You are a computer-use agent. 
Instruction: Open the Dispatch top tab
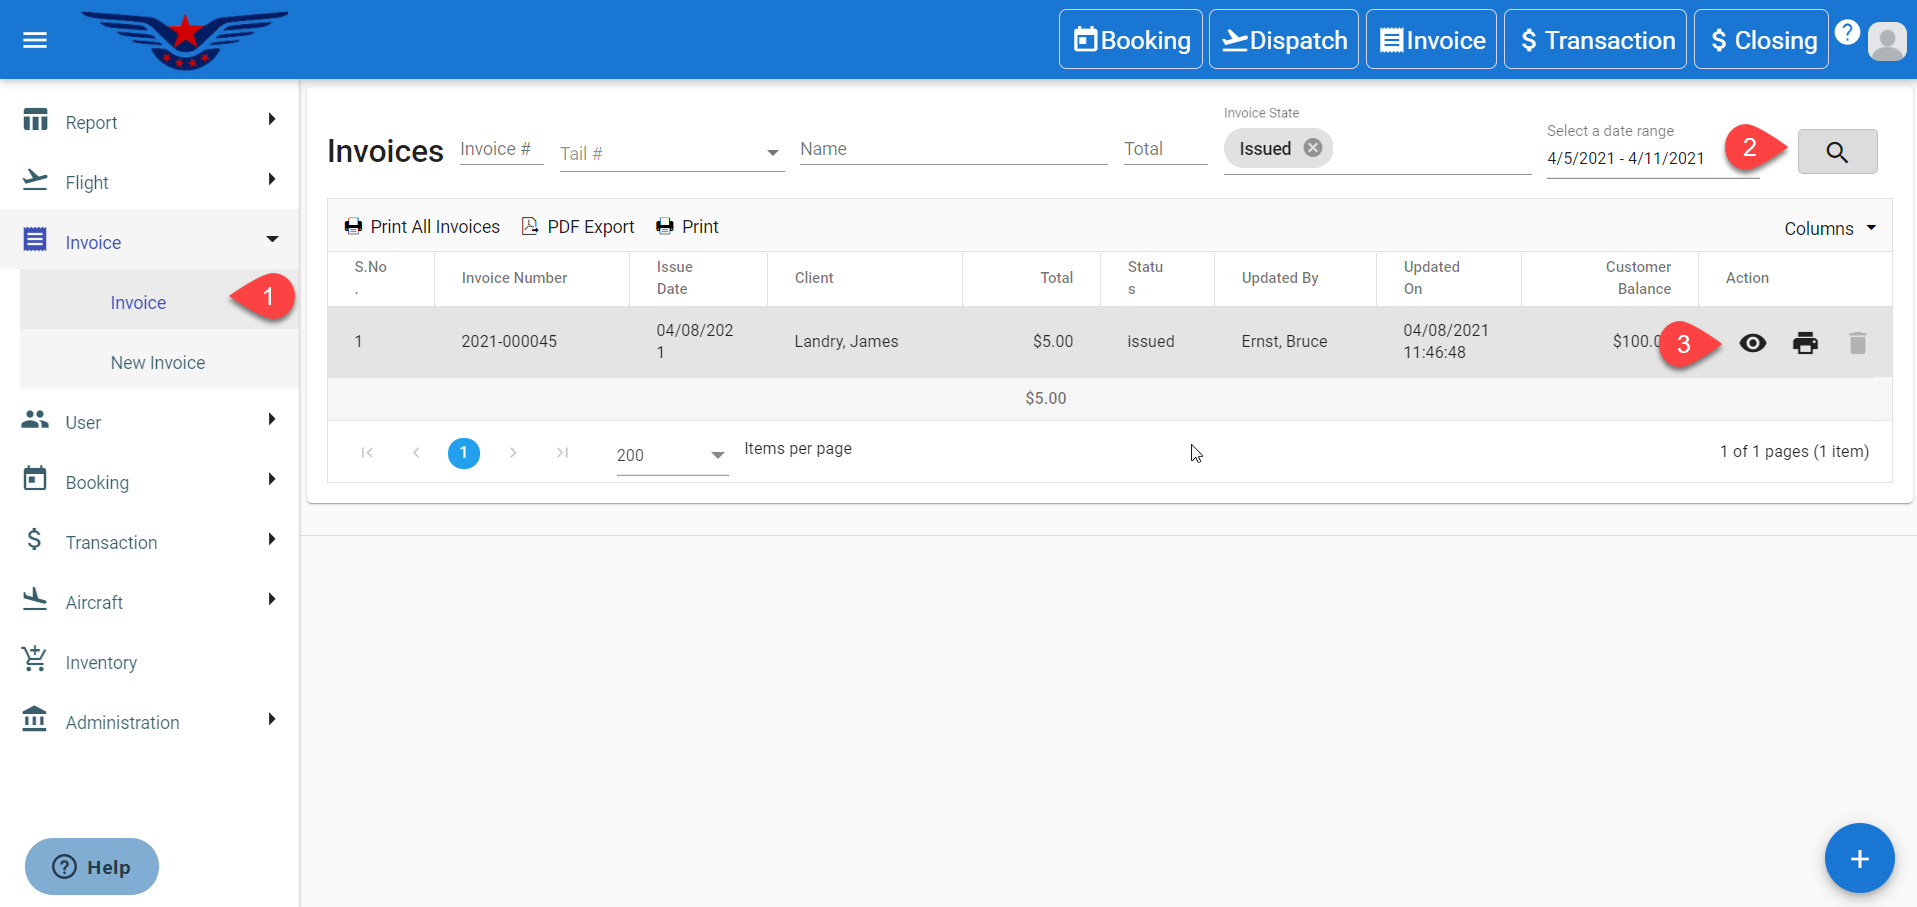(x=1283, y=40)
